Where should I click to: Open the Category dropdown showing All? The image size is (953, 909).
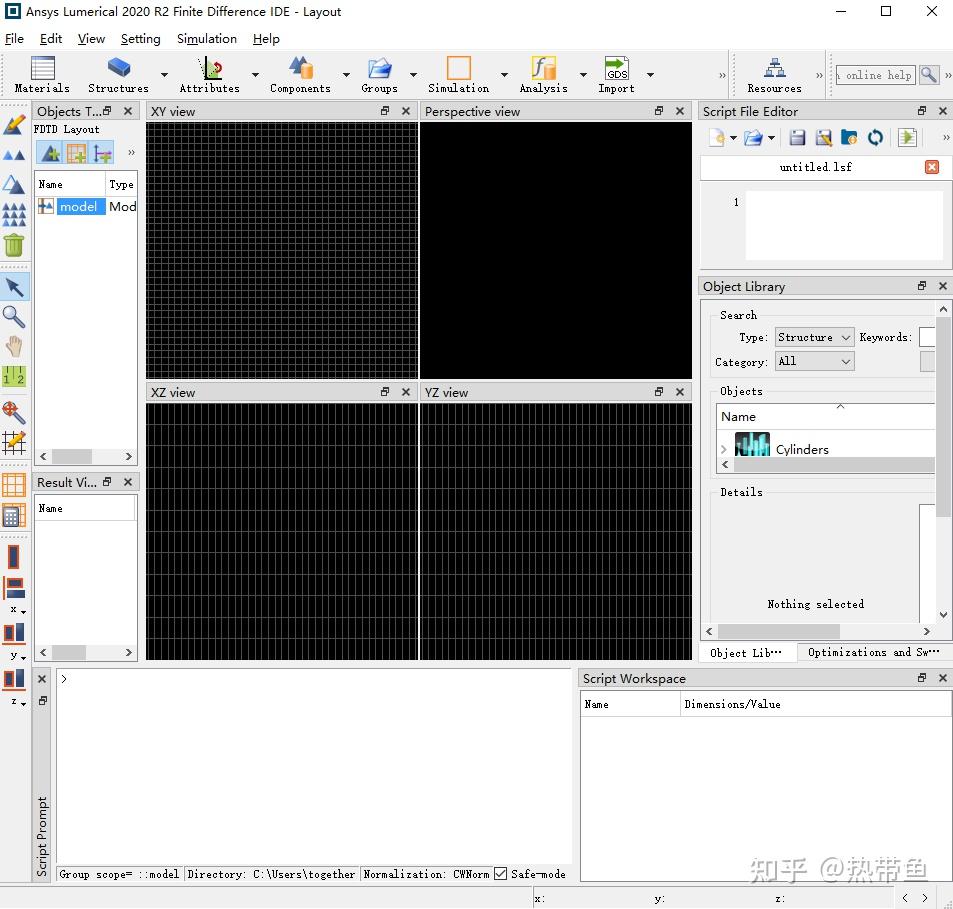tap(813, 361)
